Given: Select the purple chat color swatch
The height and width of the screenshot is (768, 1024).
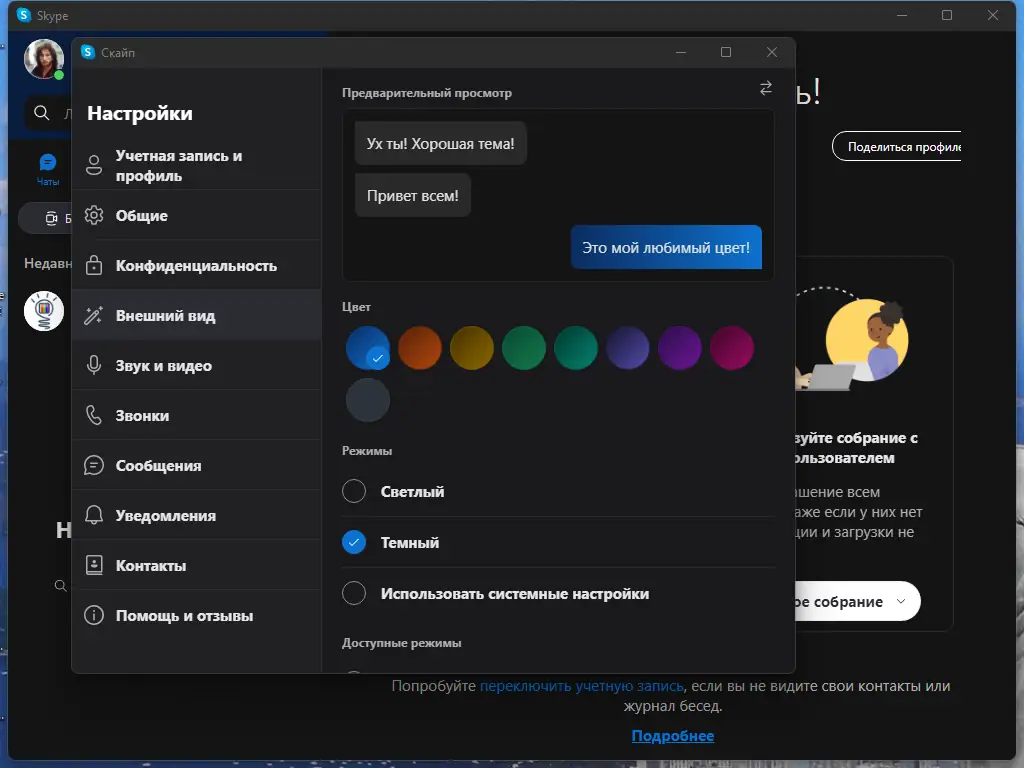Looking at the screenshot, I should click(x=680, y=347).
